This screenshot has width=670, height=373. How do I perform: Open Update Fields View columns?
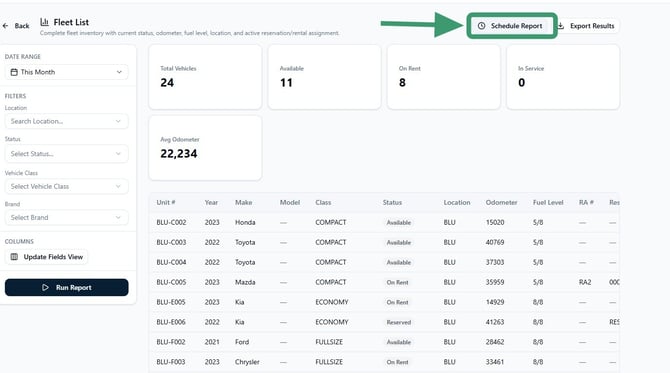(47, 257)
